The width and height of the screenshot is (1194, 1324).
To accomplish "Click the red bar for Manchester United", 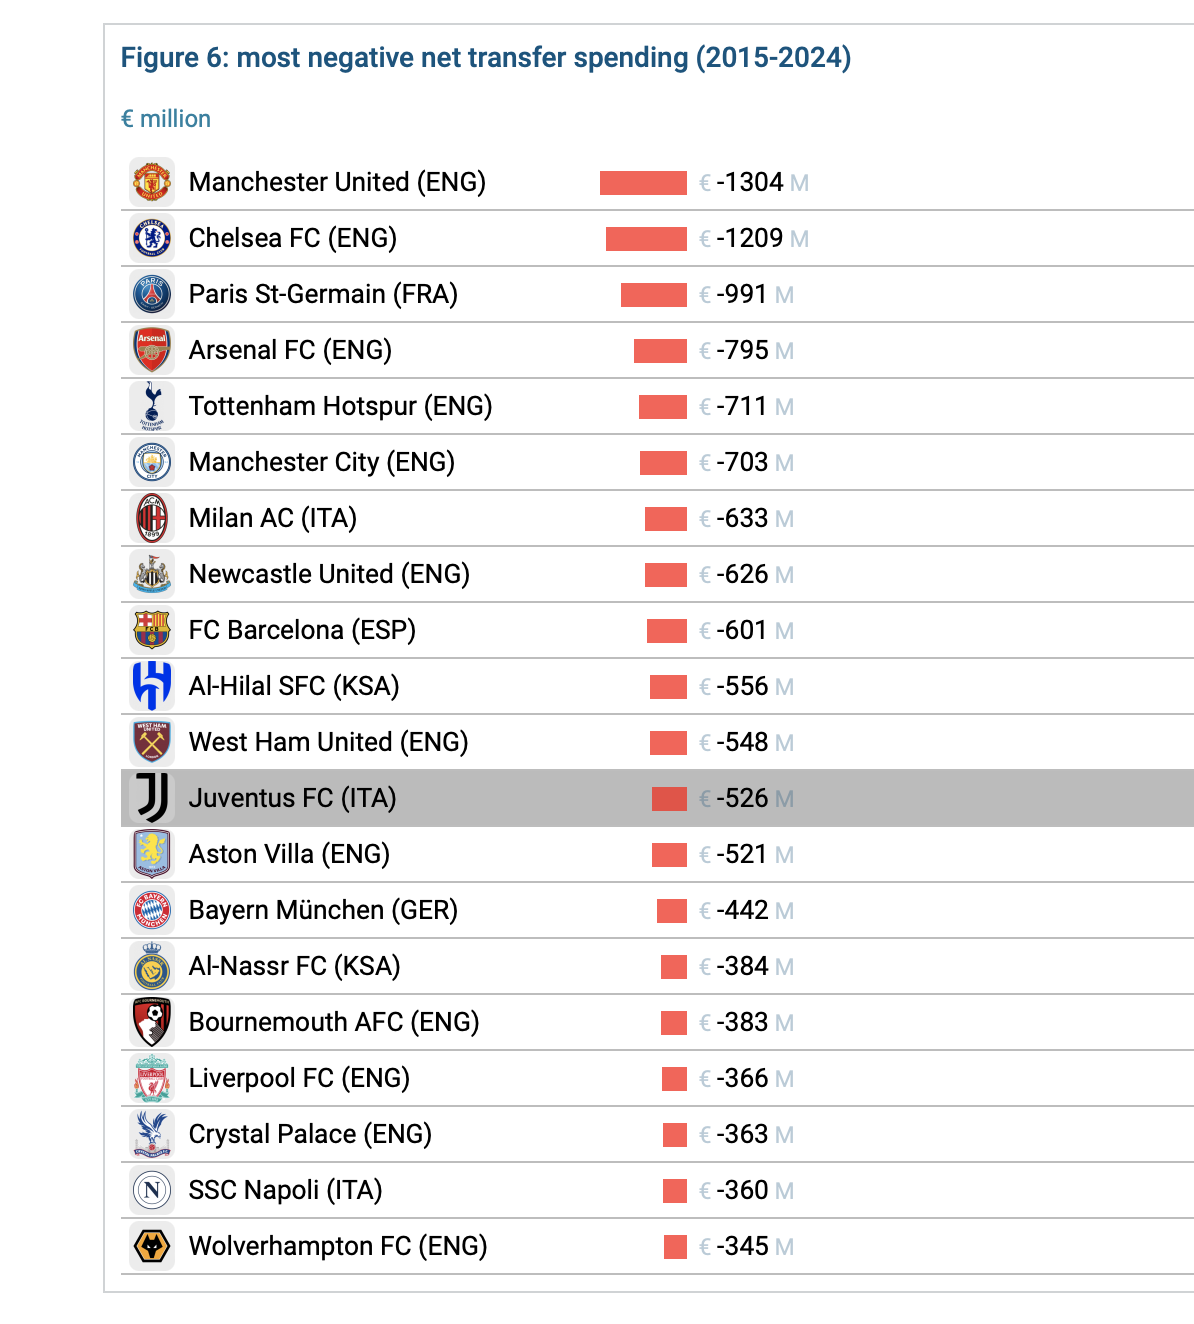I will pos(643,183).
